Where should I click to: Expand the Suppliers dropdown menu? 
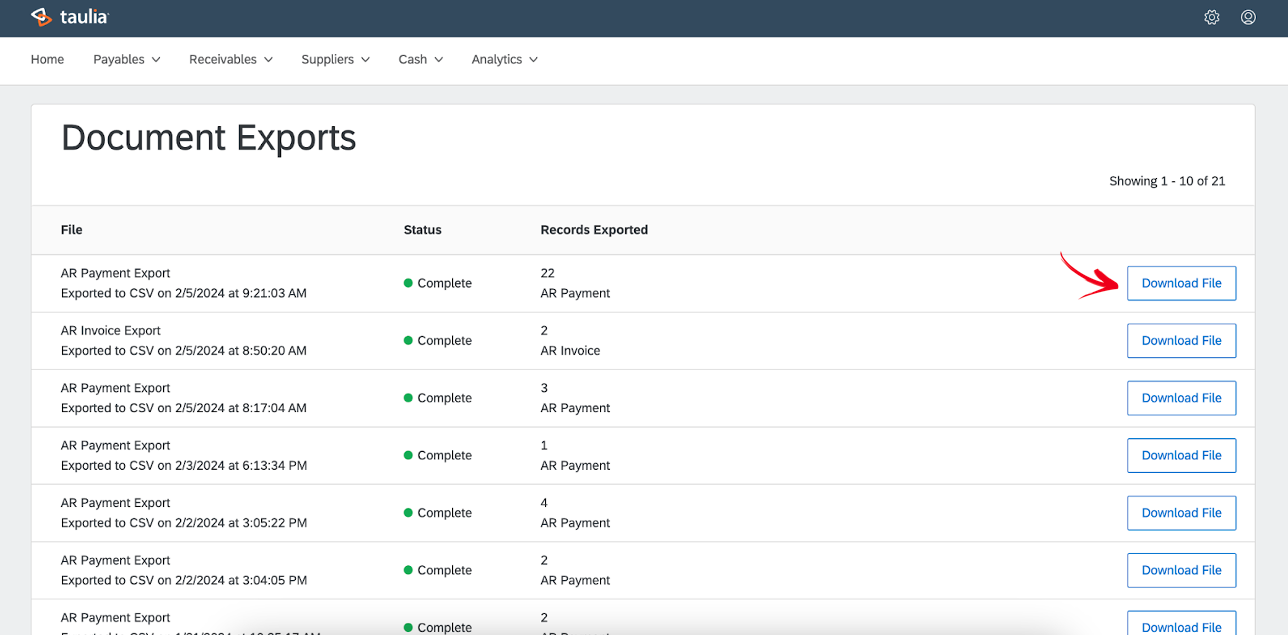(336, 59)
